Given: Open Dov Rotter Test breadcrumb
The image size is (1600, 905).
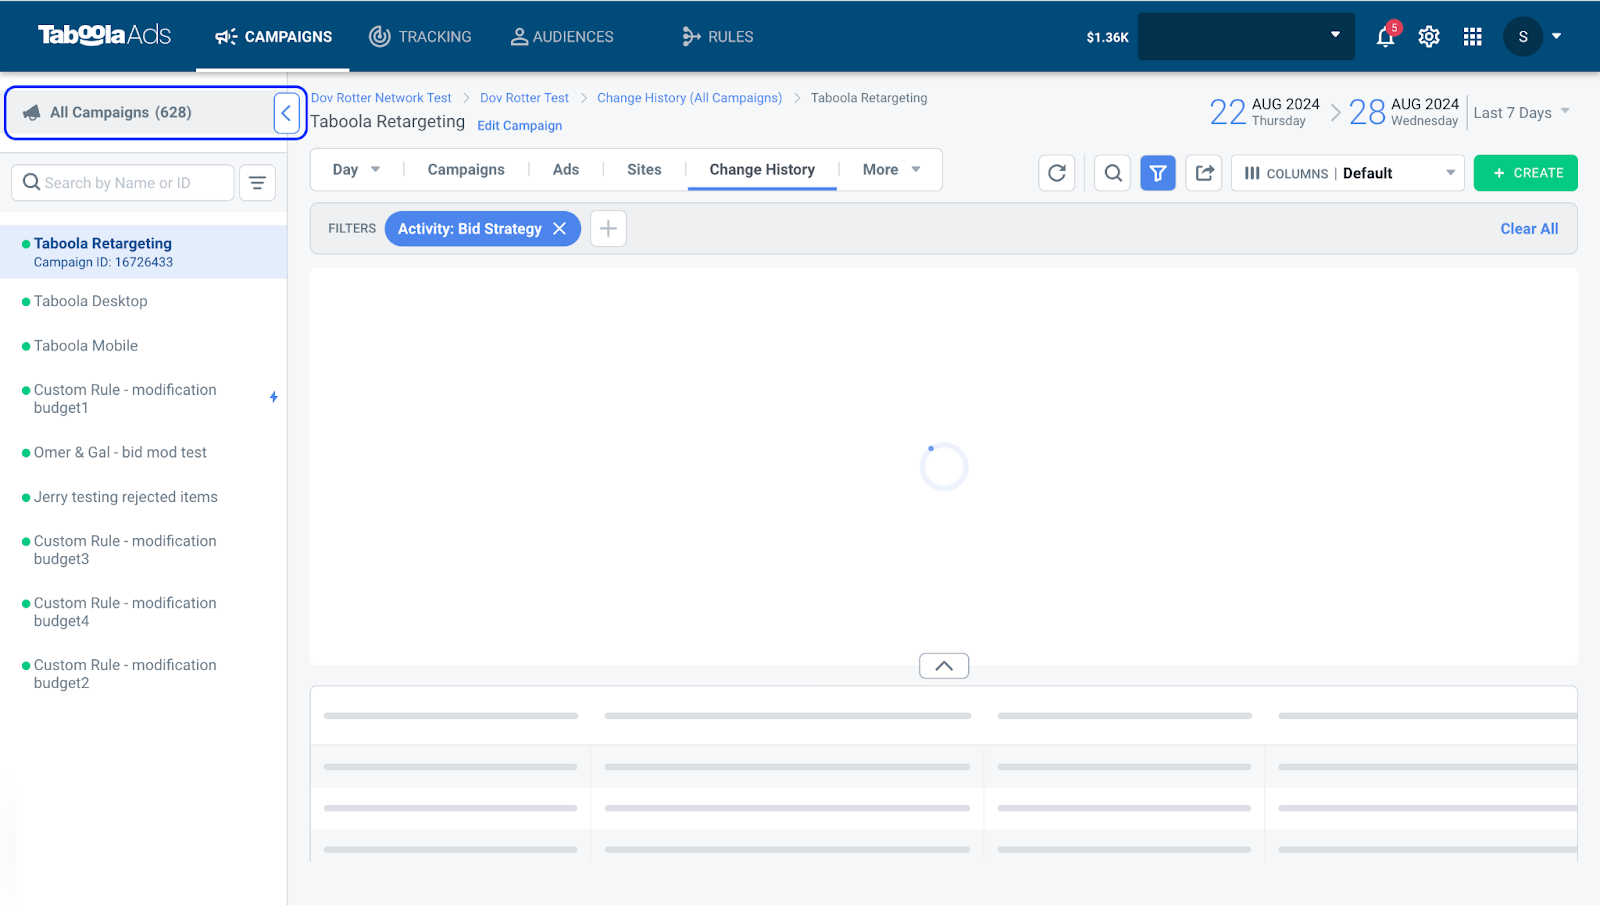Looking at the screenshot, I should [524, 98].
